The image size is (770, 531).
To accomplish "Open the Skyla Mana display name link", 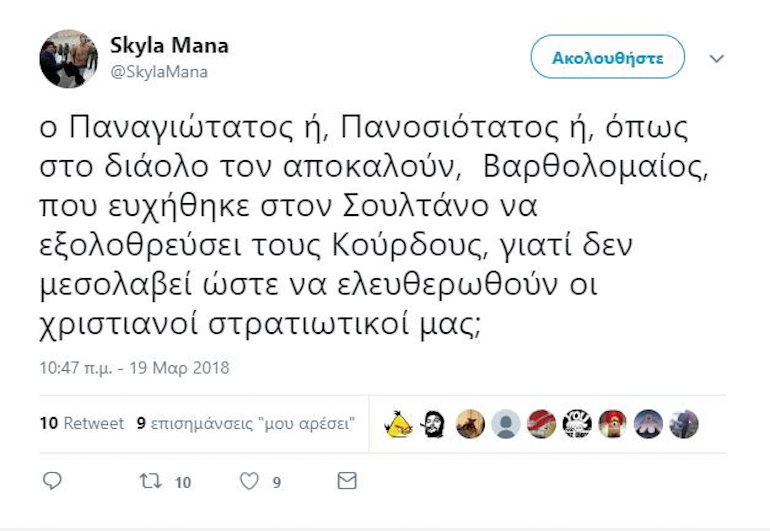I will coord(169,45).
